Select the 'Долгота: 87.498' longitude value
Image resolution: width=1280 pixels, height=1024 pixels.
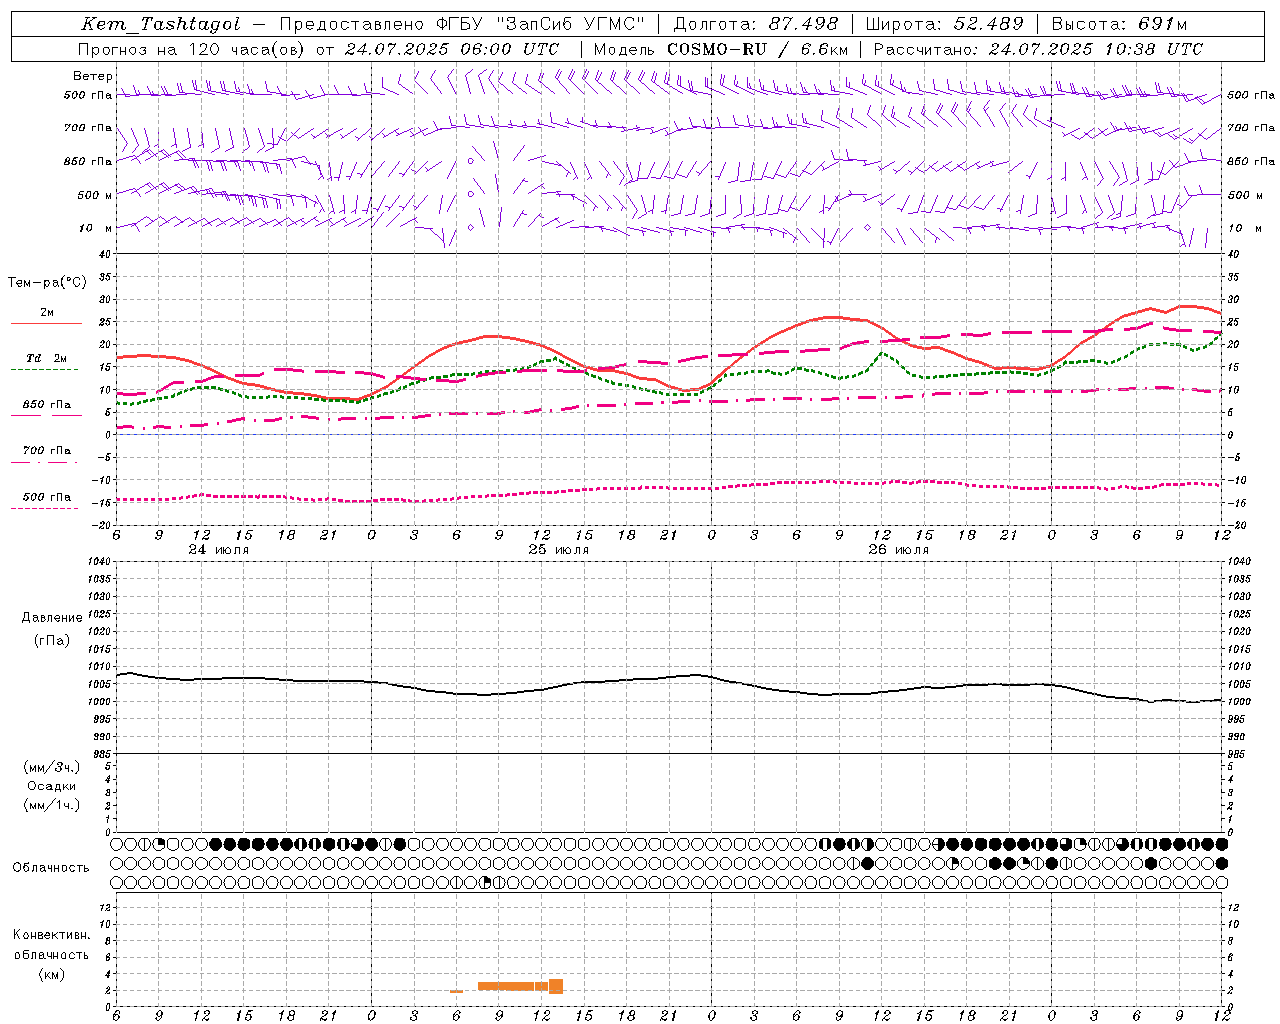tap(756, 24)
